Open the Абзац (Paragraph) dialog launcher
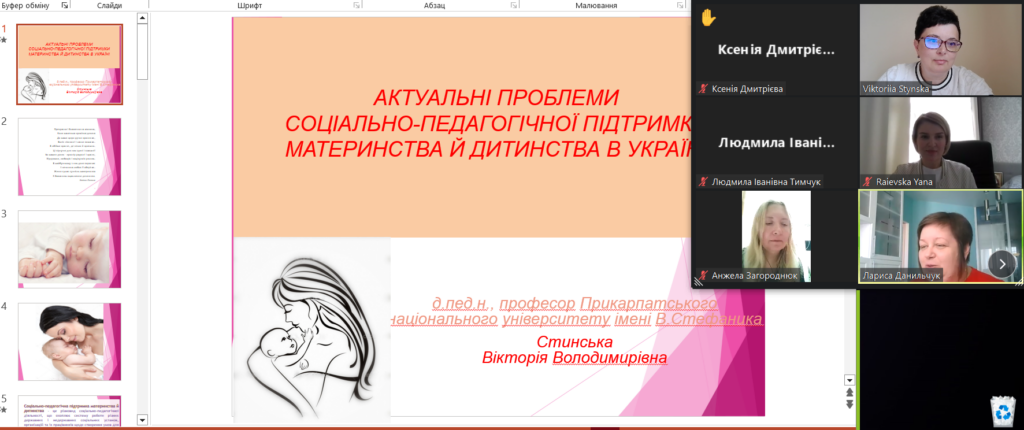 click(x=513, y=6)
